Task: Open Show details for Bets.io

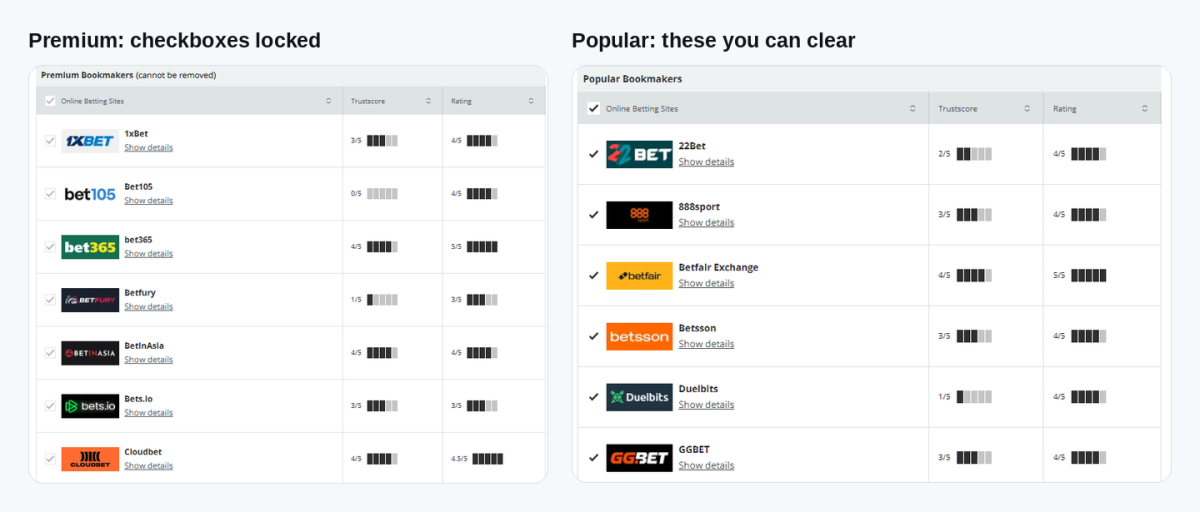Action: point(148,413)
